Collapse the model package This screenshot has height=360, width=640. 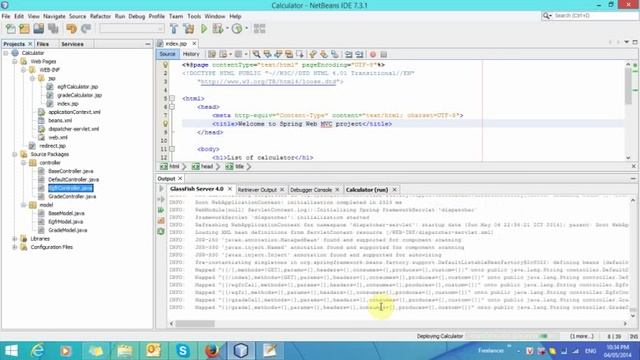click(x=24, y=205)
